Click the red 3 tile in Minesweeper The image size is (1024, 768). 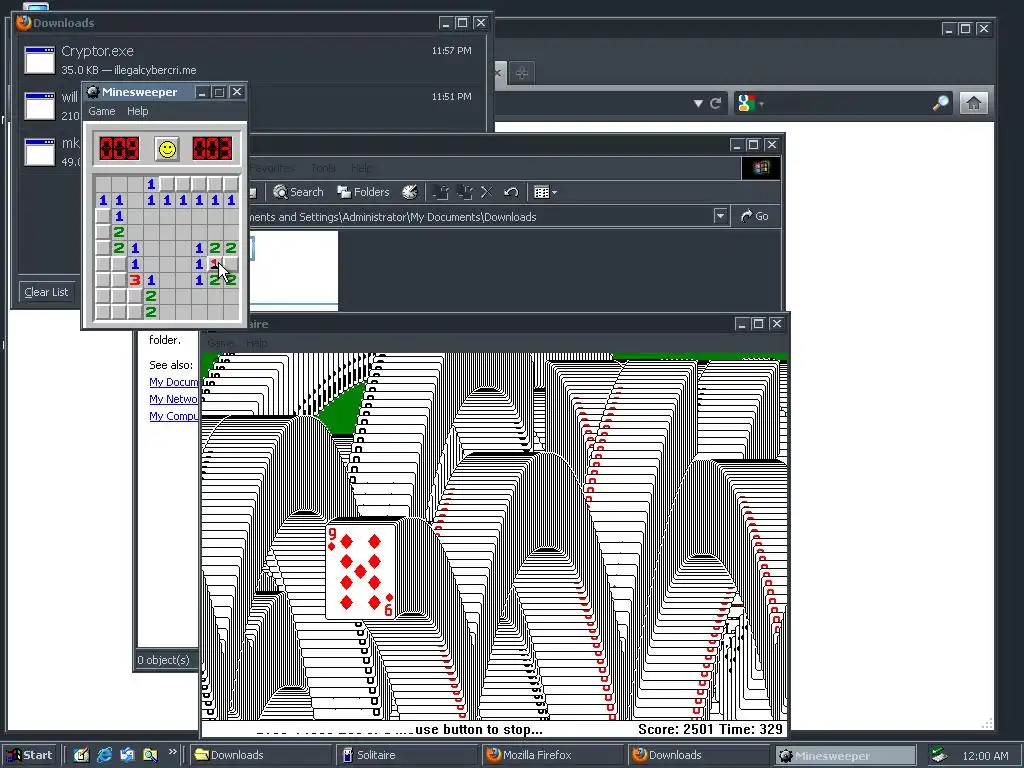click(135, 280)
